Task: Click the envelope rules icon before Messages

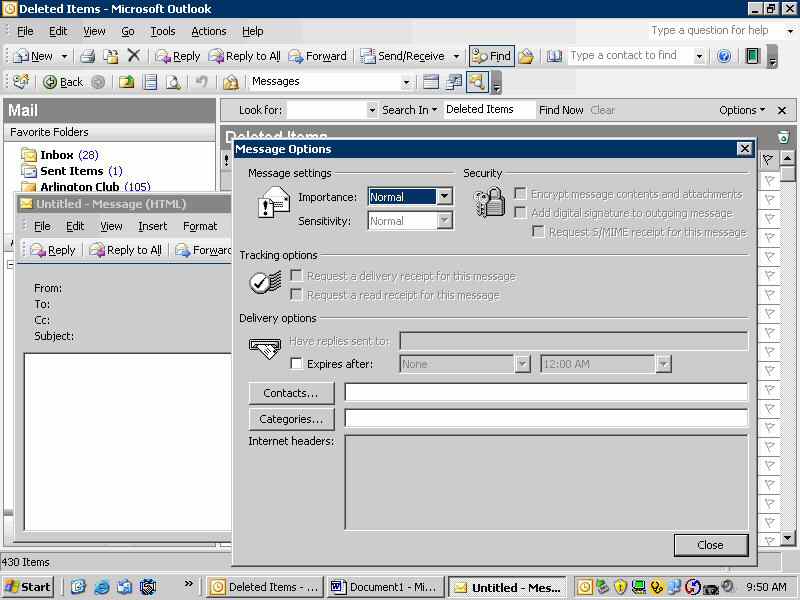Action: click(x=231, y=82)
